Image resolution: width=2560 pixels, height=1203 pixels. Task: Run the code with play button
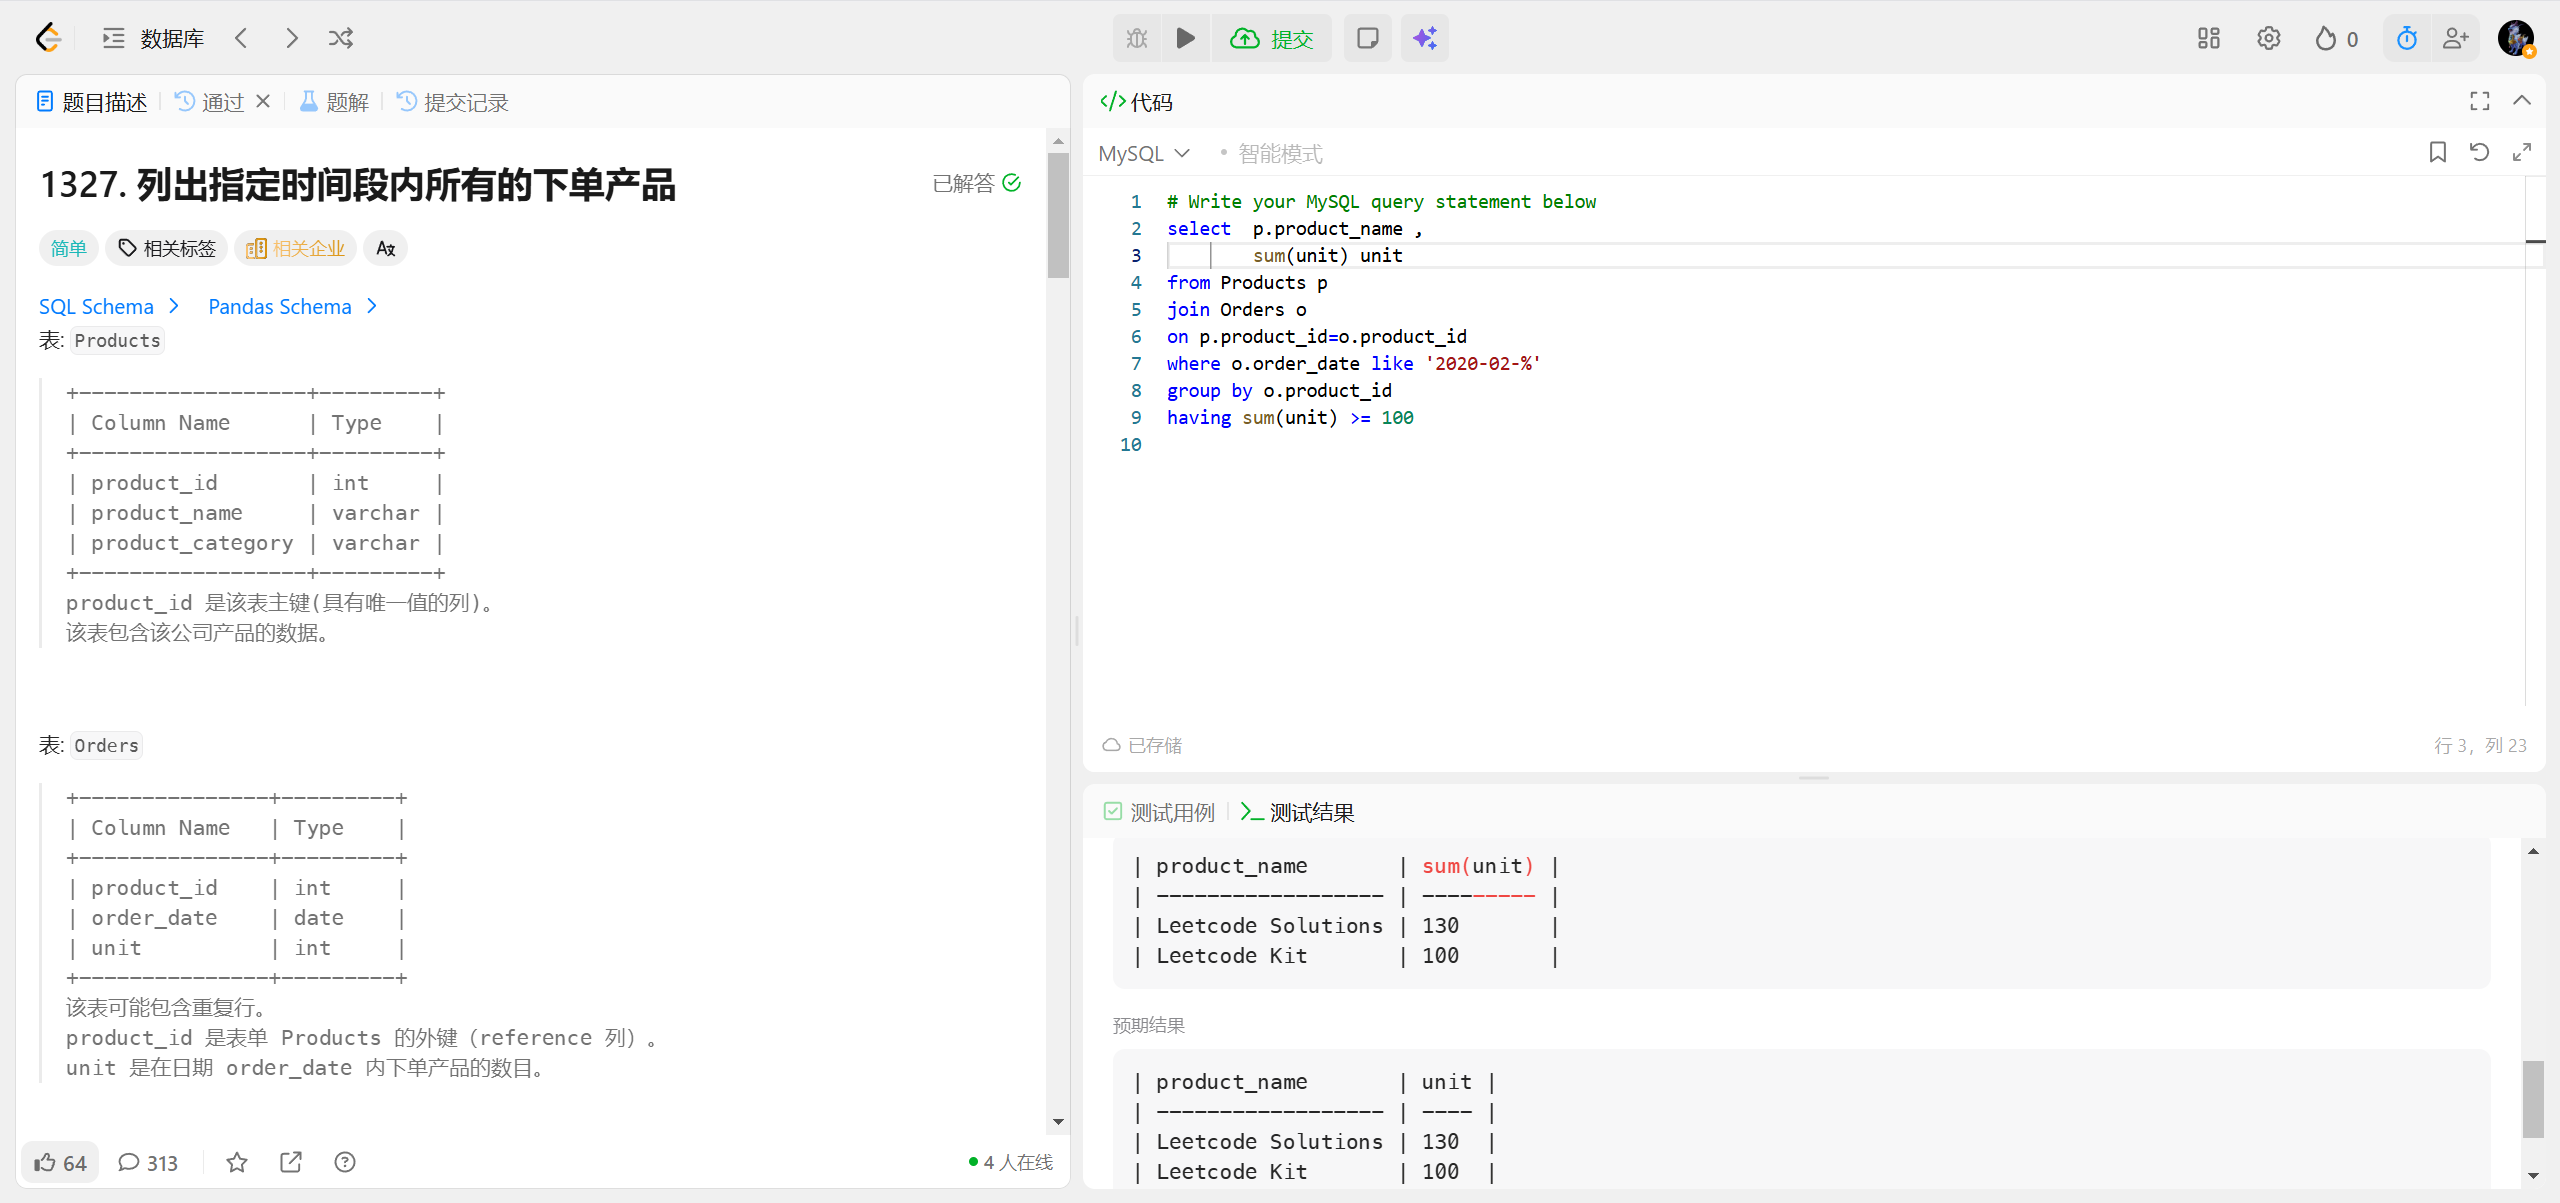1185,39
